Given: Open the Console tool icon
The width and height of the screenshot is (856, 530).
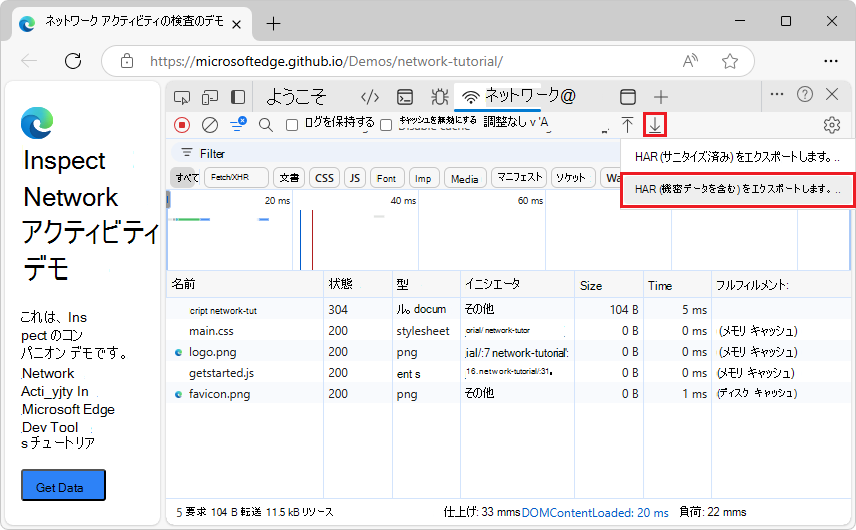Looking at the screenshot, I should [405, 97].
